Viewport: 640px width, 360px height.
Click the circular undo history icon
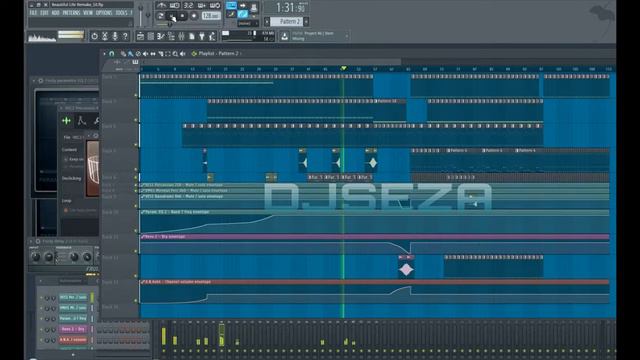[x=95, y=36]
